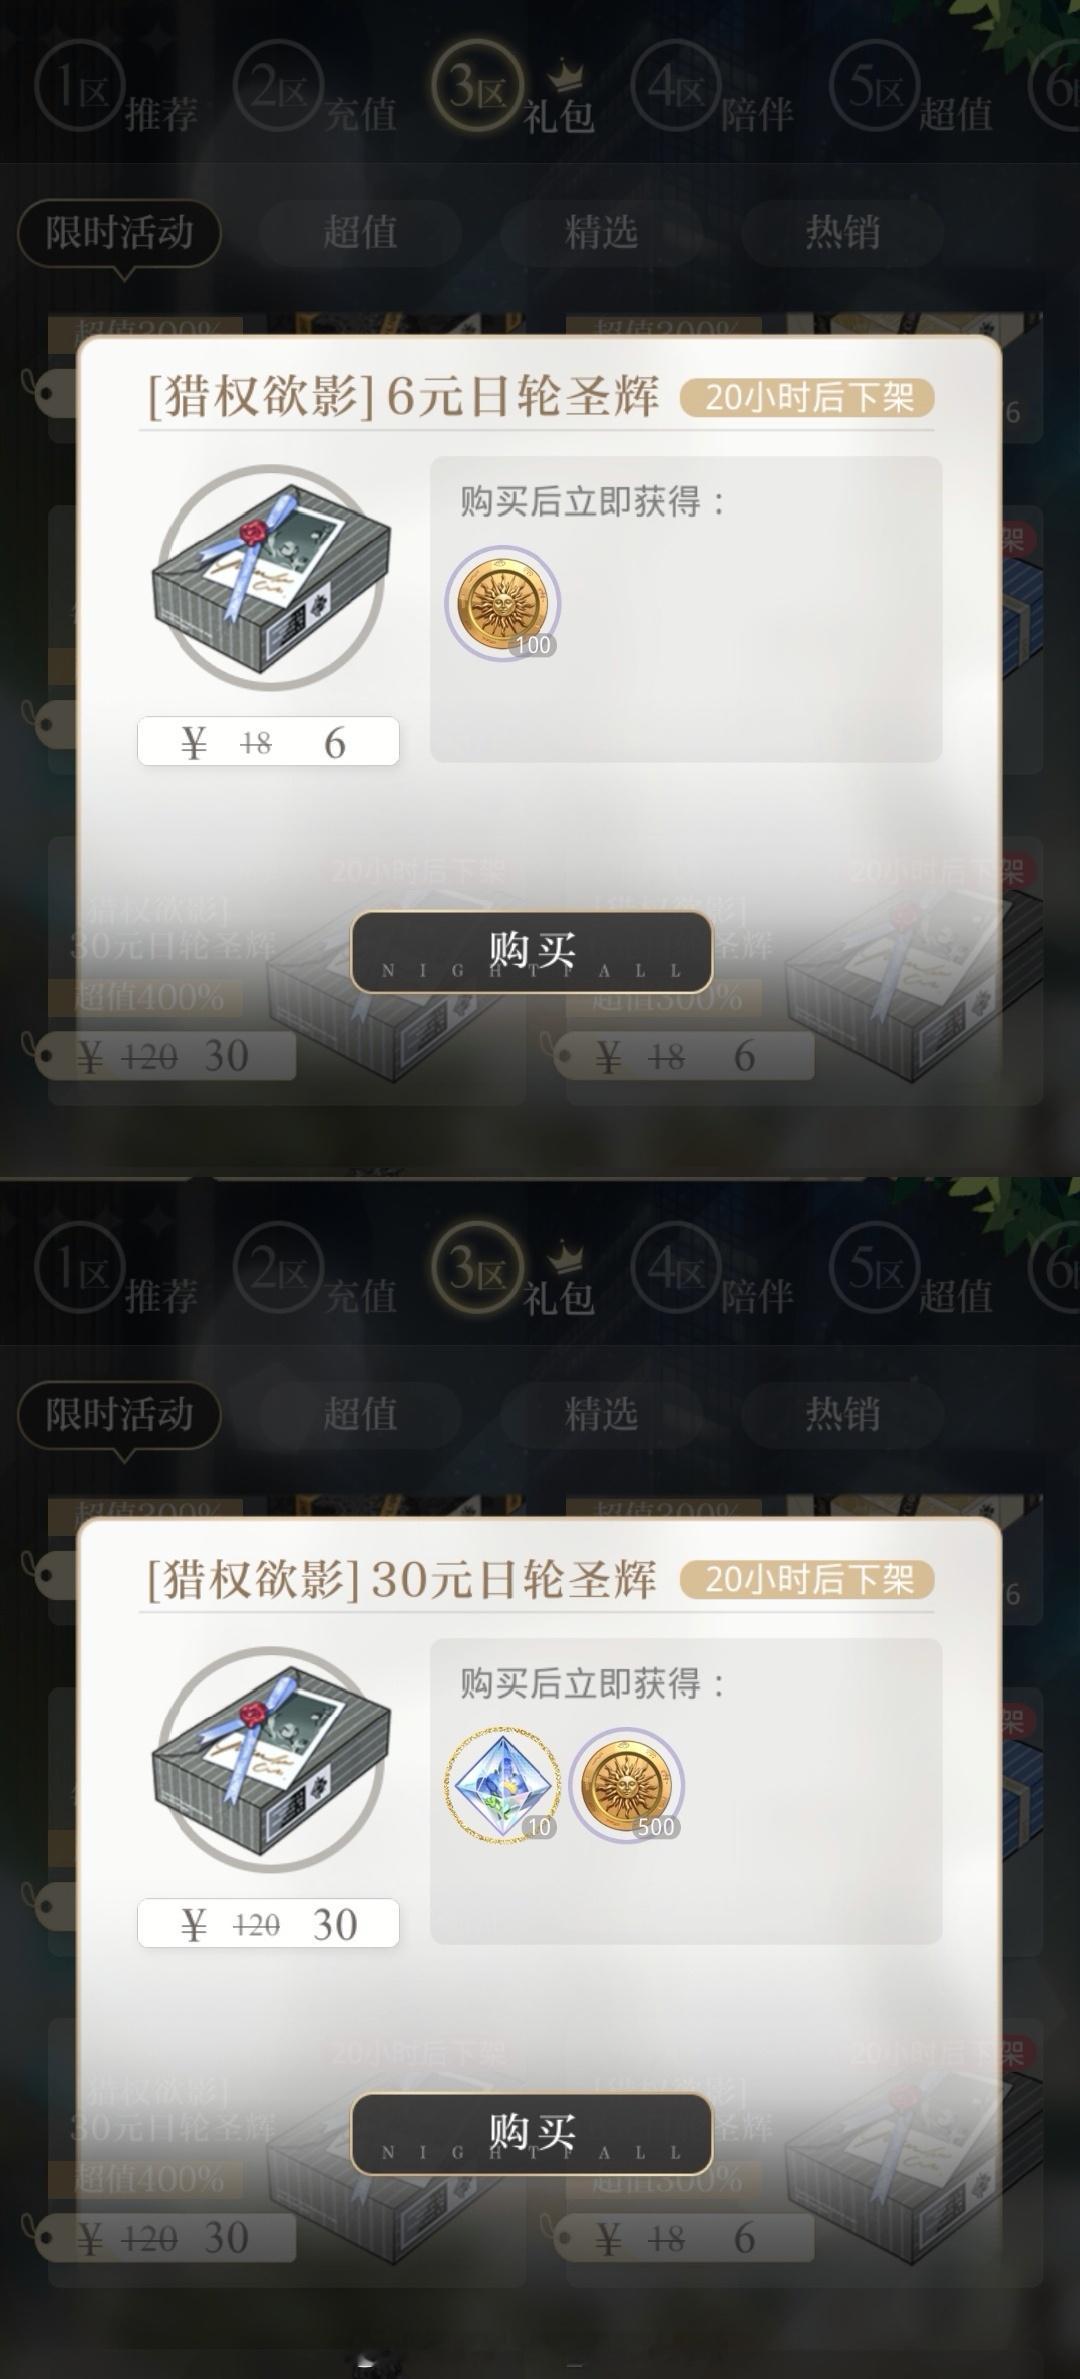
Task: Tap the ¥18 6 price label
Action: (x=268, y=742)
